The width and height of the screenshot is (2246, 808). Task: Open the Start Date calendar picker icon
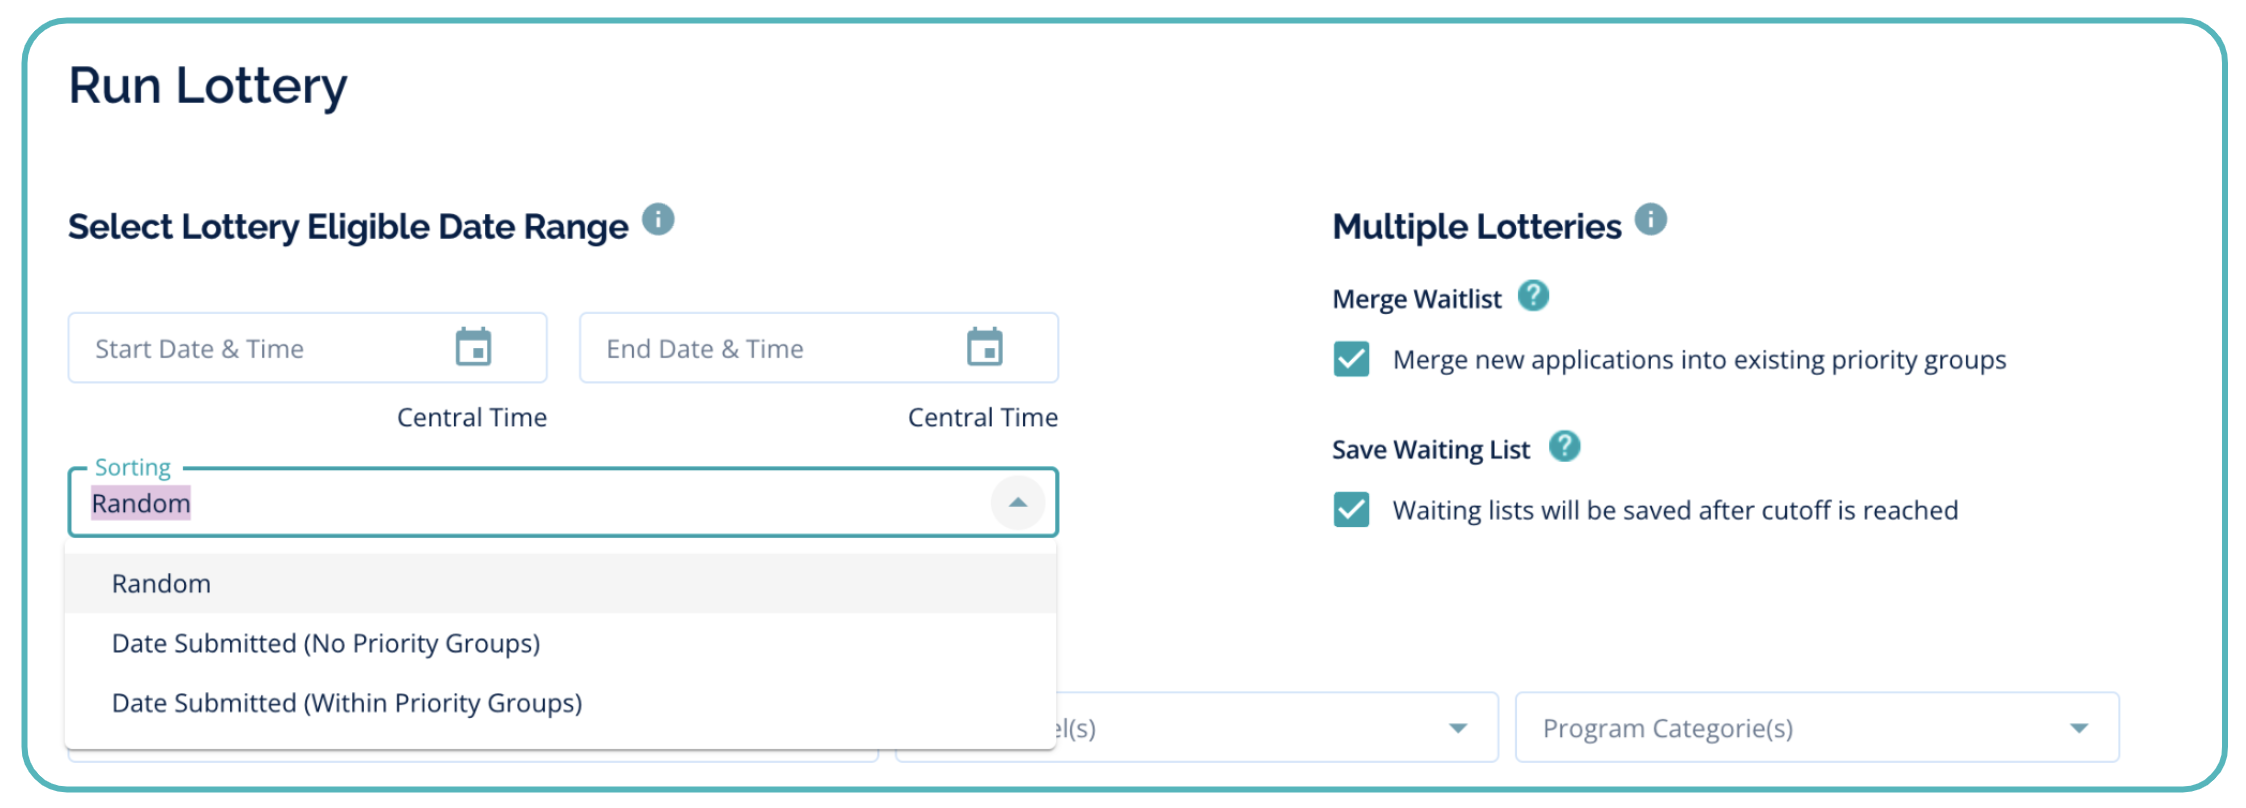[473, 347]
